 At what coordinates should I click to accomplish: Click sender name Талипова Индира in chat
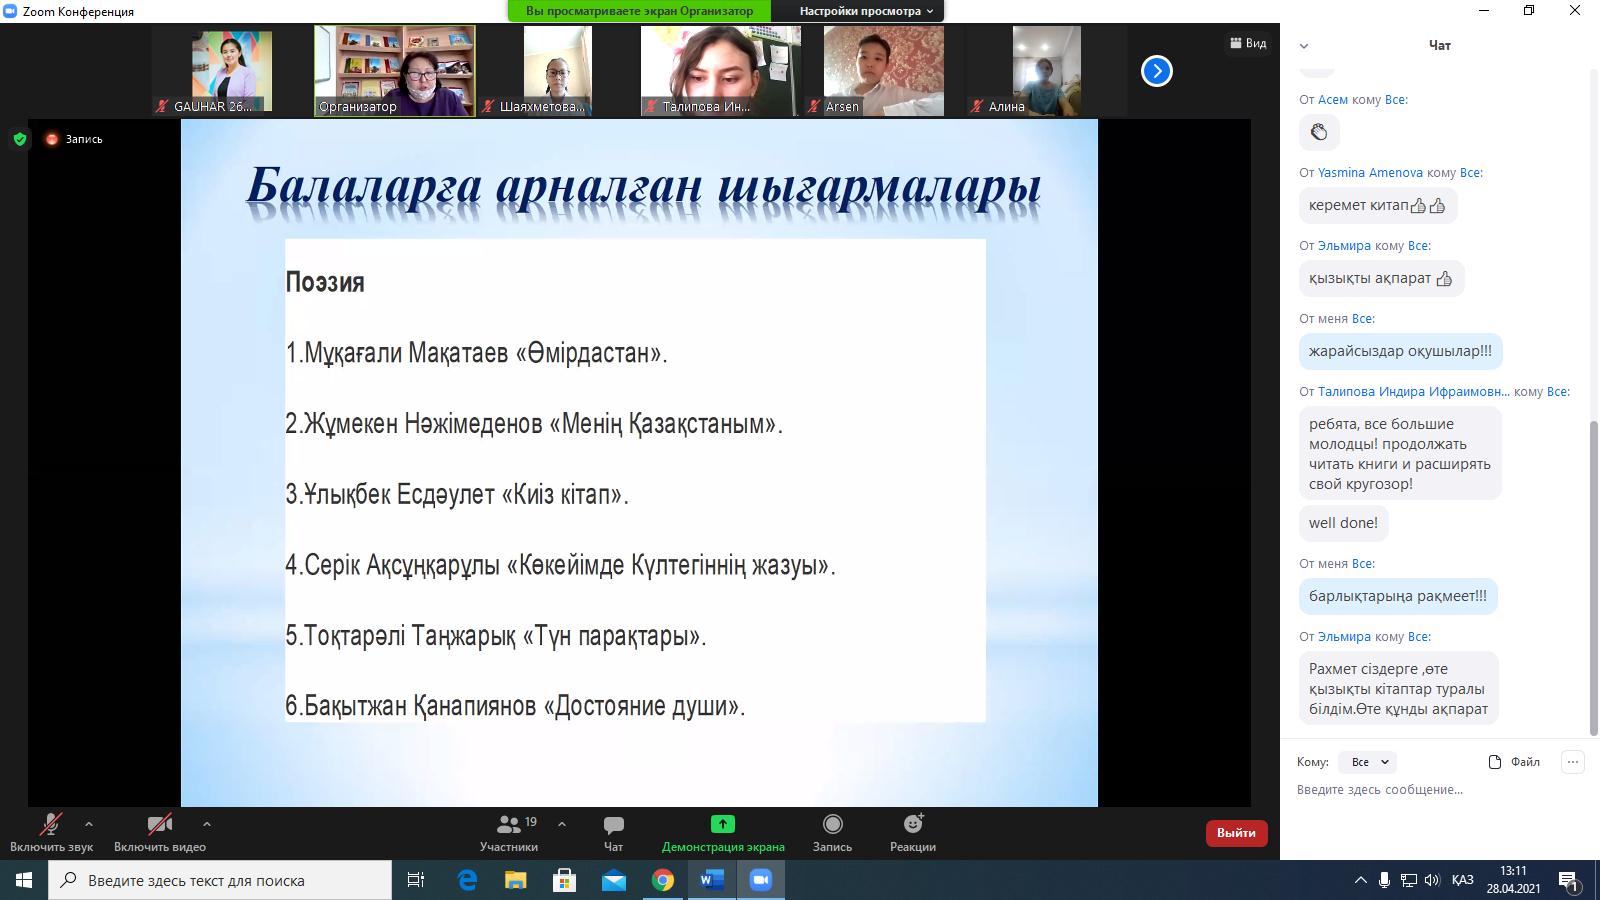[1414, 391]
